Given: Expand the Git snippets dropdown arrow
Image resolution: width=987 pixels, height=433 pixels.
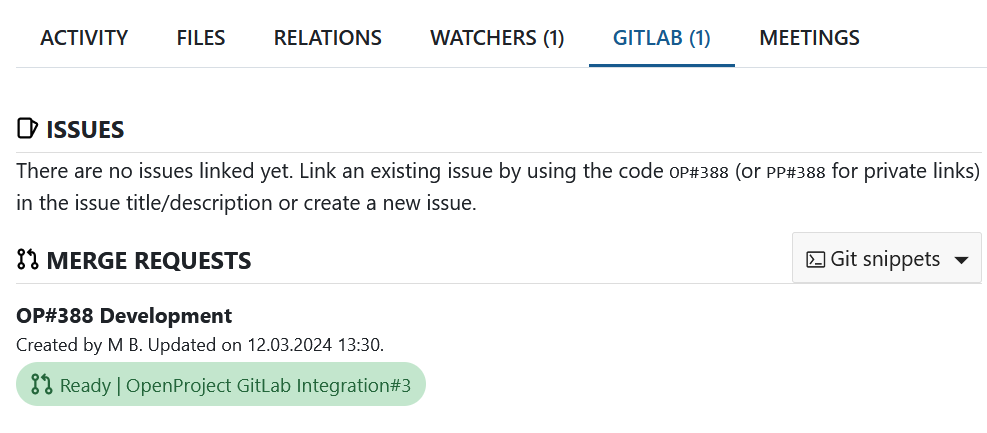Looking at the screenshot, I should click(x=962, y=260).
